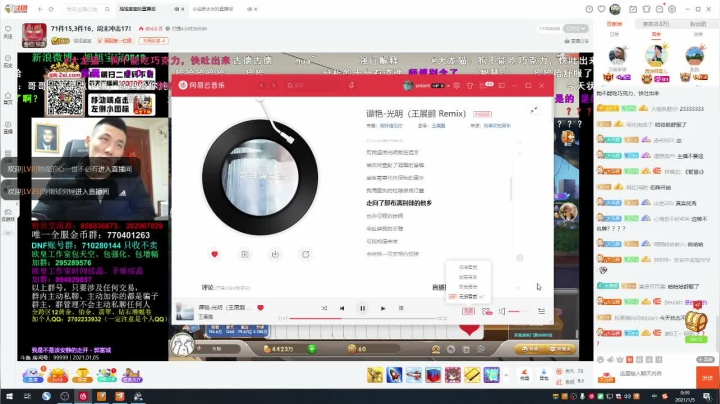720x404 pixels.
Task: Click the 评论 comments heading
Action: 208,287
